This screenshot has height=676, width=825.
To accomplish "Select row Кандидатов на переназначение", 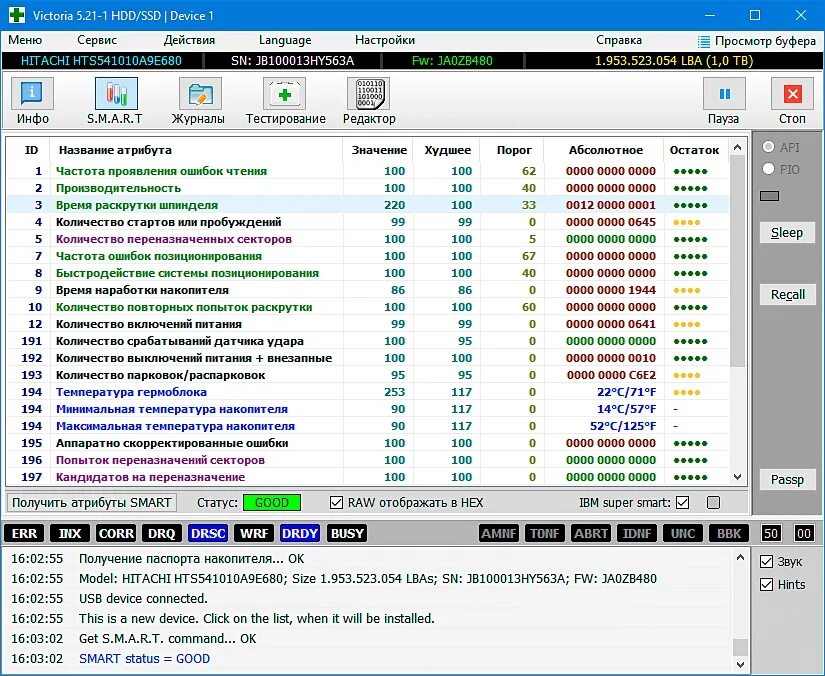I will coord(368,477).
